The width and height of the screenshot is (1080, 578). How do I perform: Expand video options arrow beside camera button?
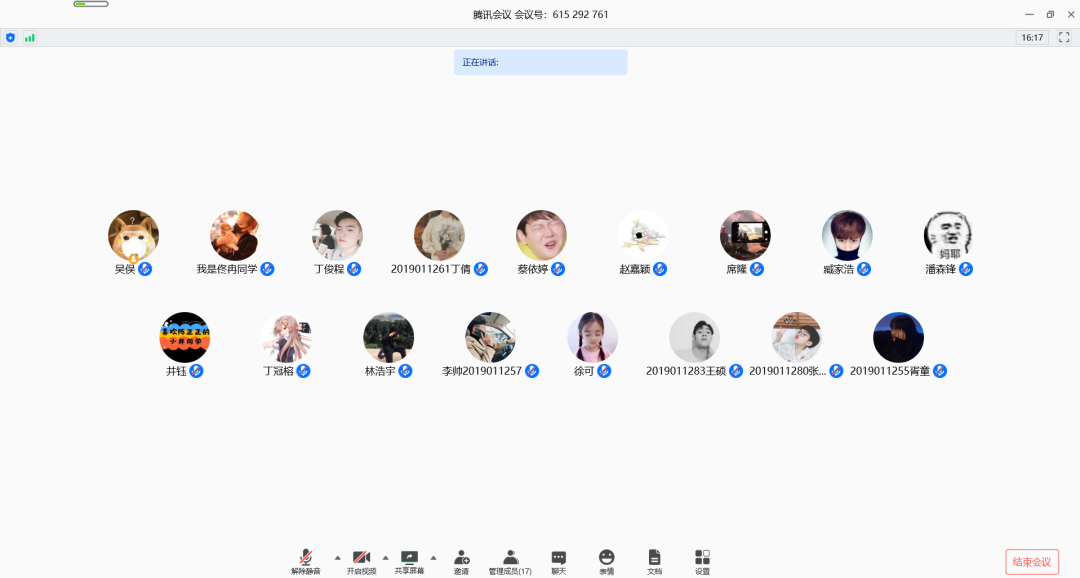tap(386, 557)
